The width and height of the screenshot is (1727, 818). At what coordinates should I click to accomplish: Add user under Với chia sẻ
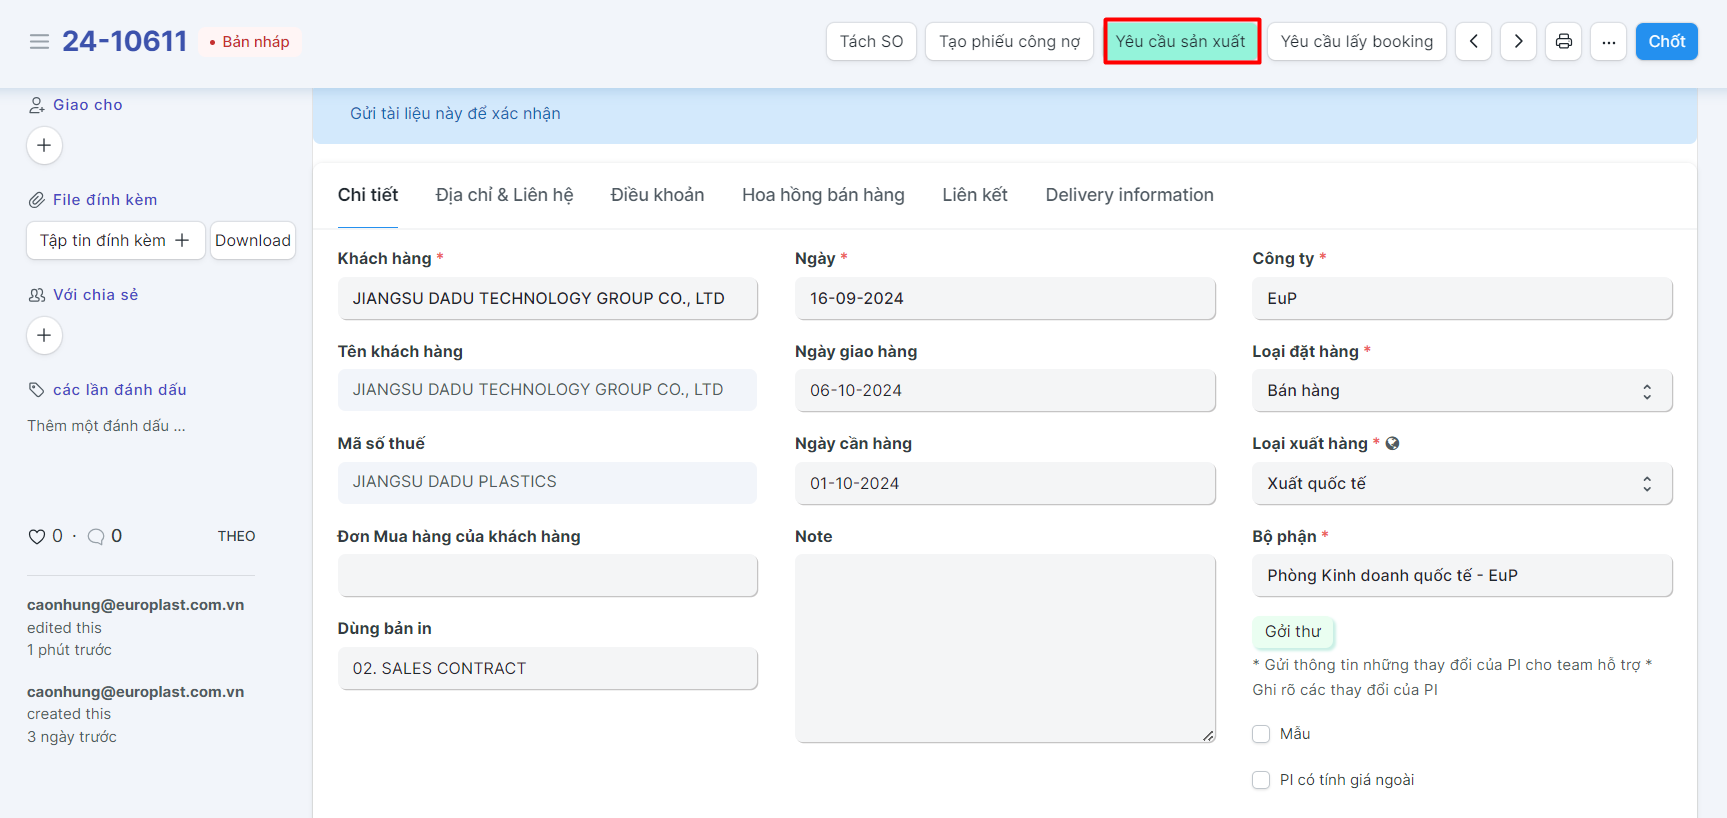(x=44, y=335)
